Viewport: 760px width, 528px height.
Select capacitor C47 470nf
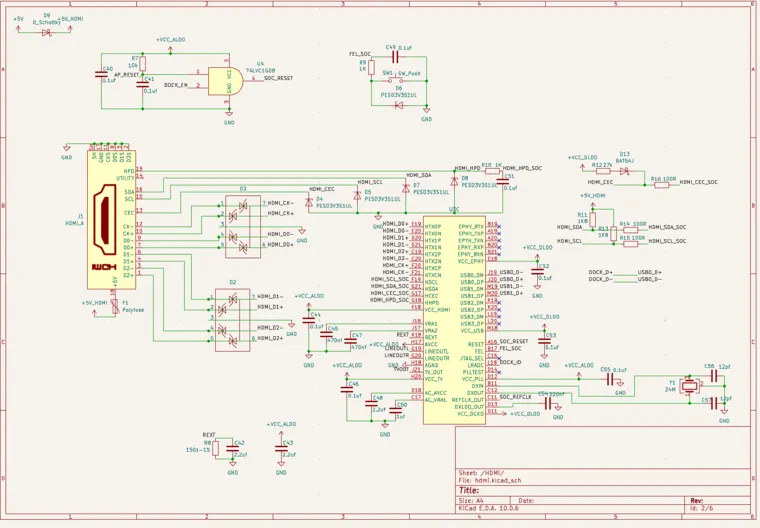(x=350, y=341)
